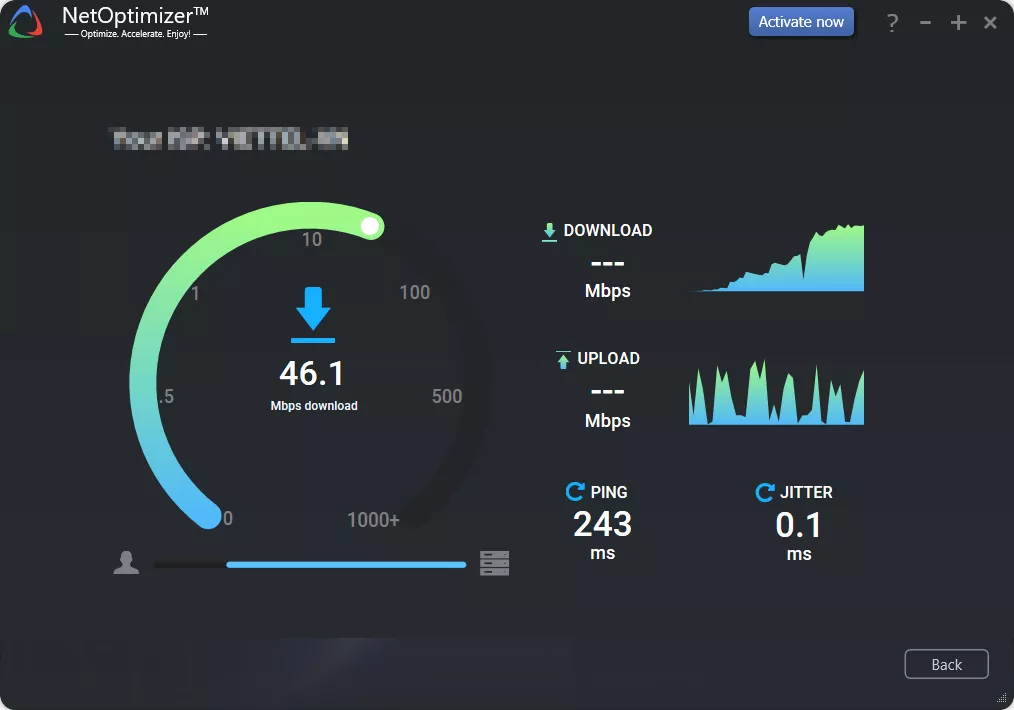Click the NetOptimizer logo icon
Image resolution: width=1014 pixels, height=710 pixels.
25,21
